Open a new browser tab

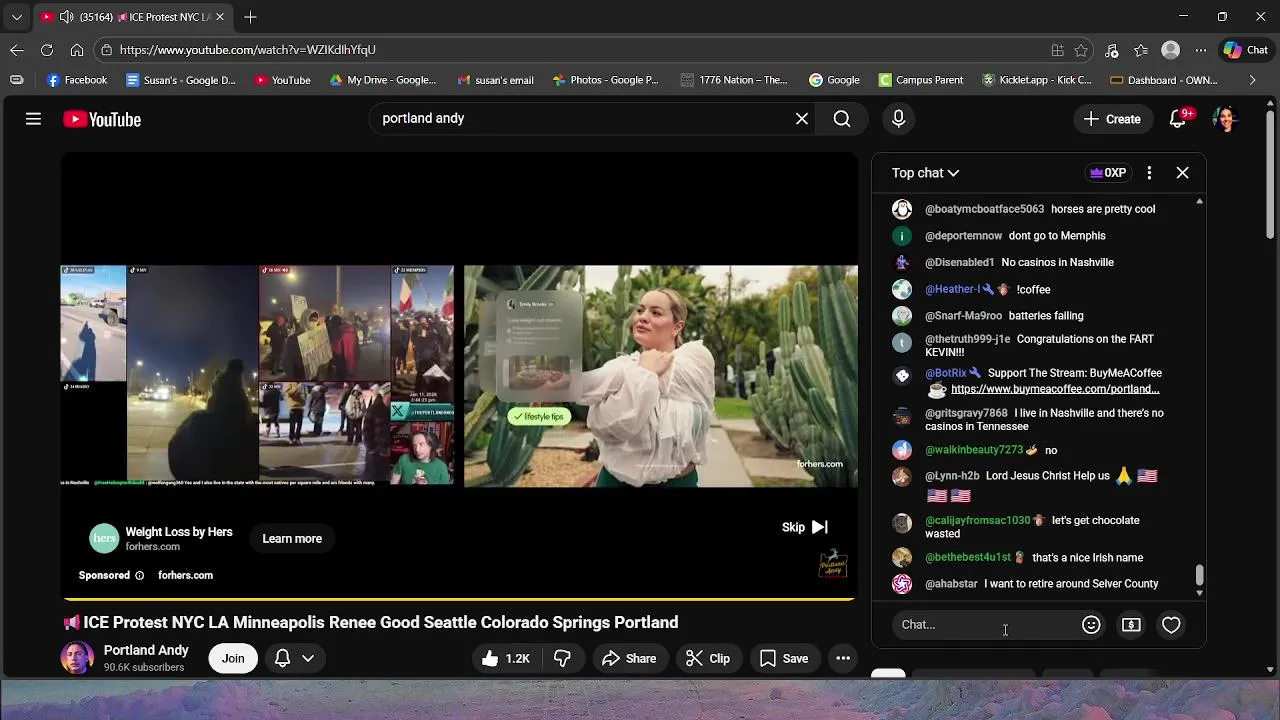point(250,17)
